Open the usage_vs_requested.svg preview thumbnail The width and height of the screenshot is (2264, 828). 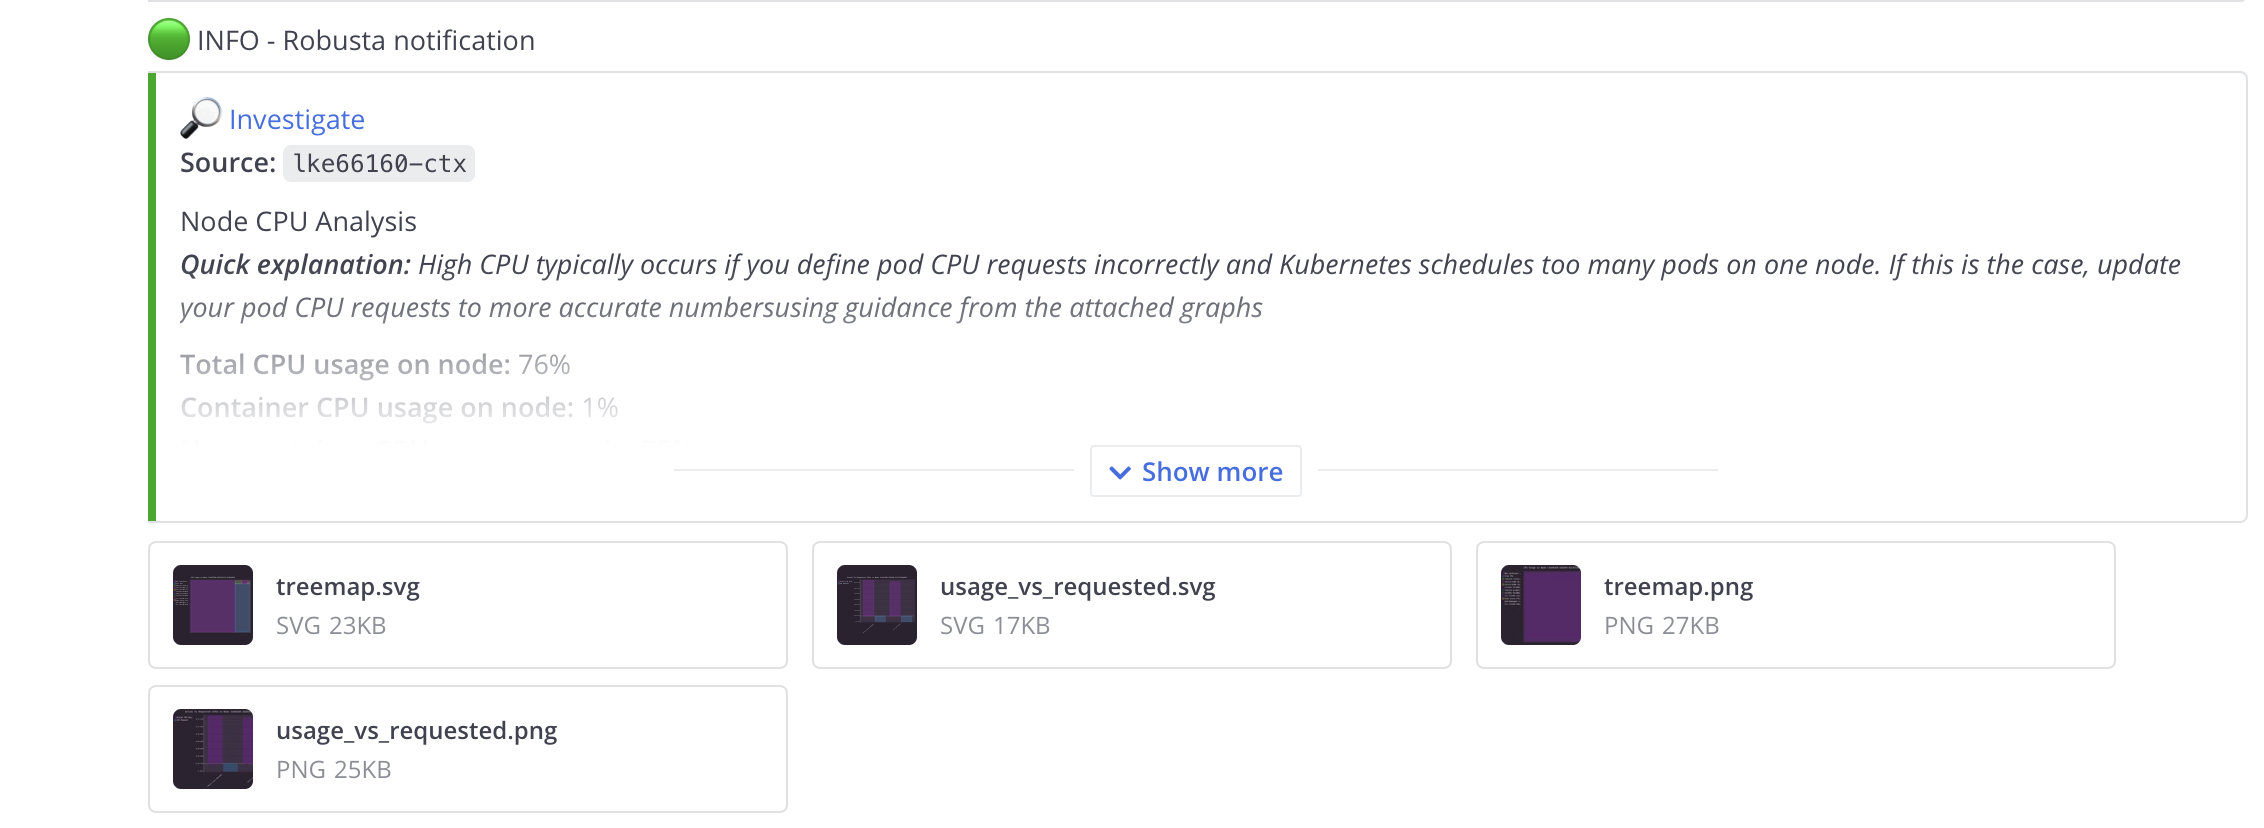point(877,605)
